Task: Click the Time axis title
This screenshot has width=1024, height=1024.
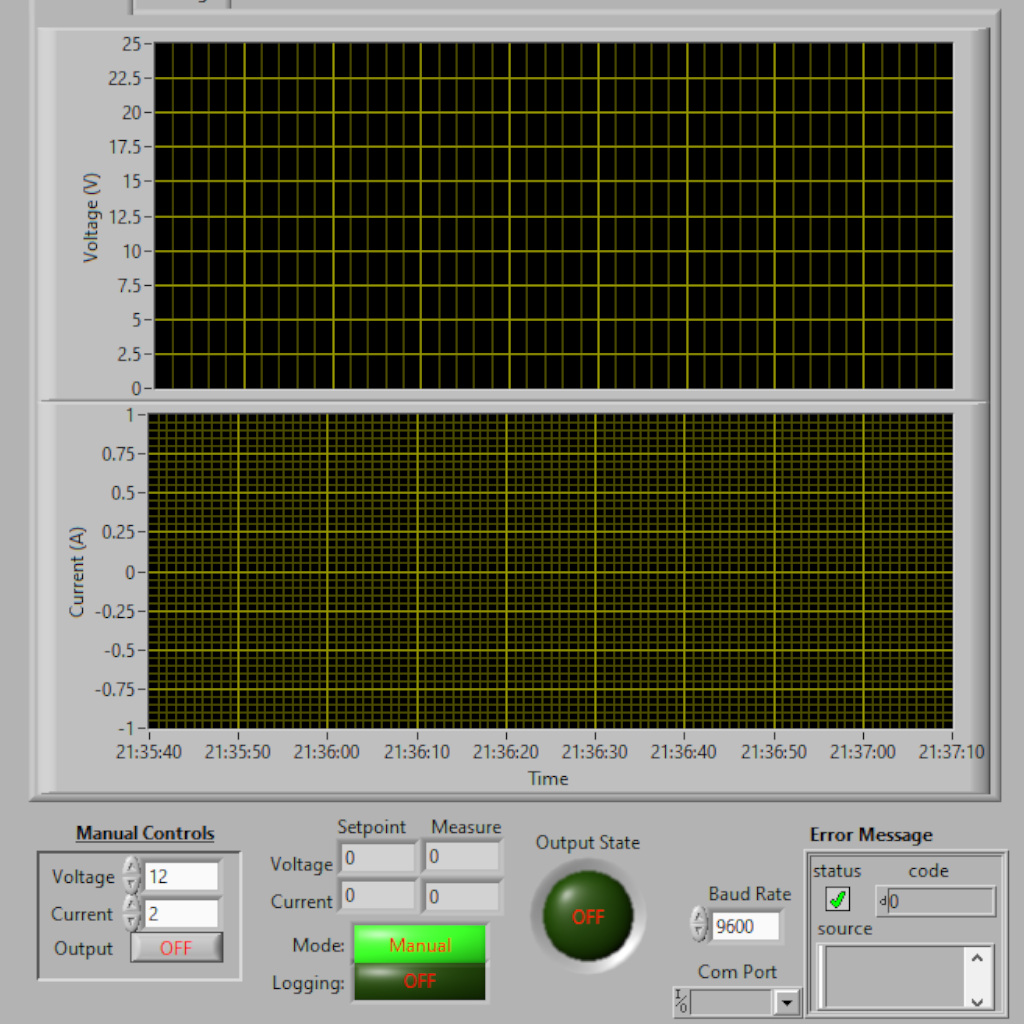Action: [548, 778]
